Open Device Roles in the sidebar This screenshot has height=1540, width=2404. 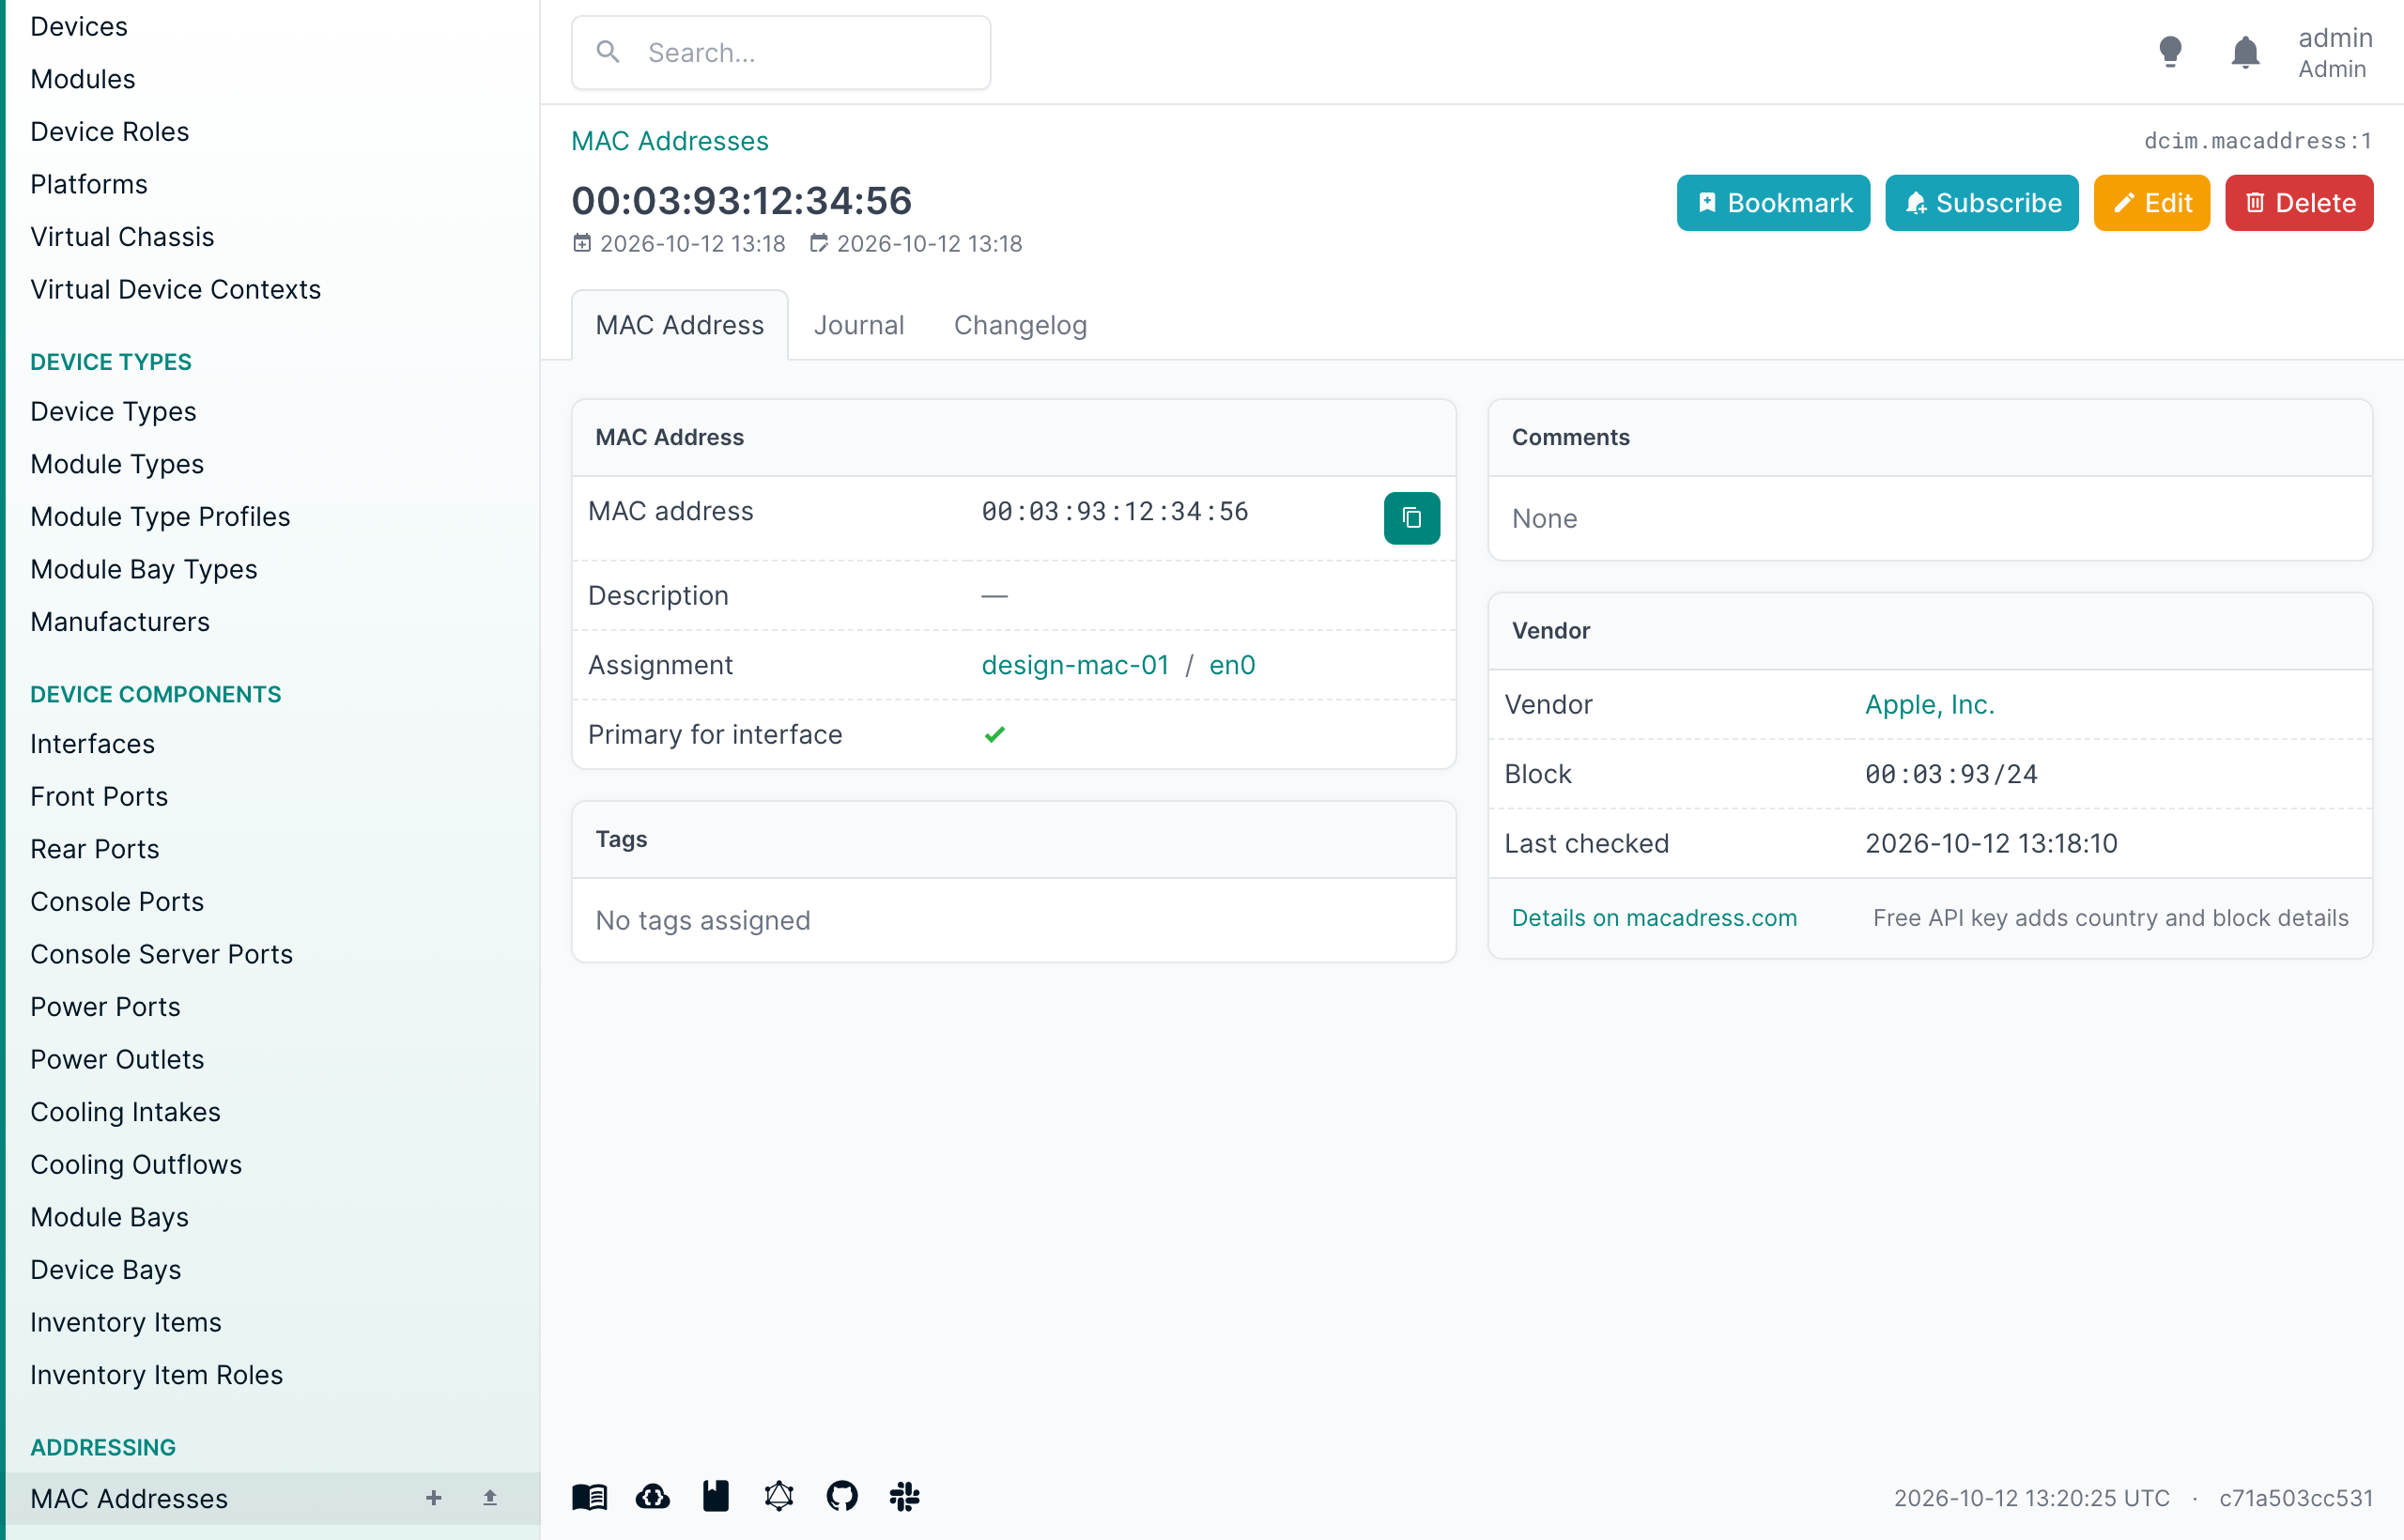109,131
